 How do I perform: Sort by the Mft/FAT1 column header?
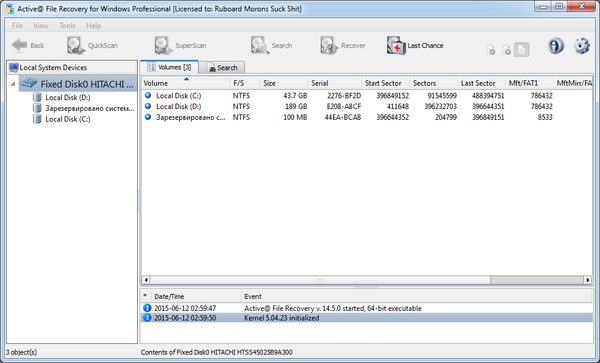529,83
